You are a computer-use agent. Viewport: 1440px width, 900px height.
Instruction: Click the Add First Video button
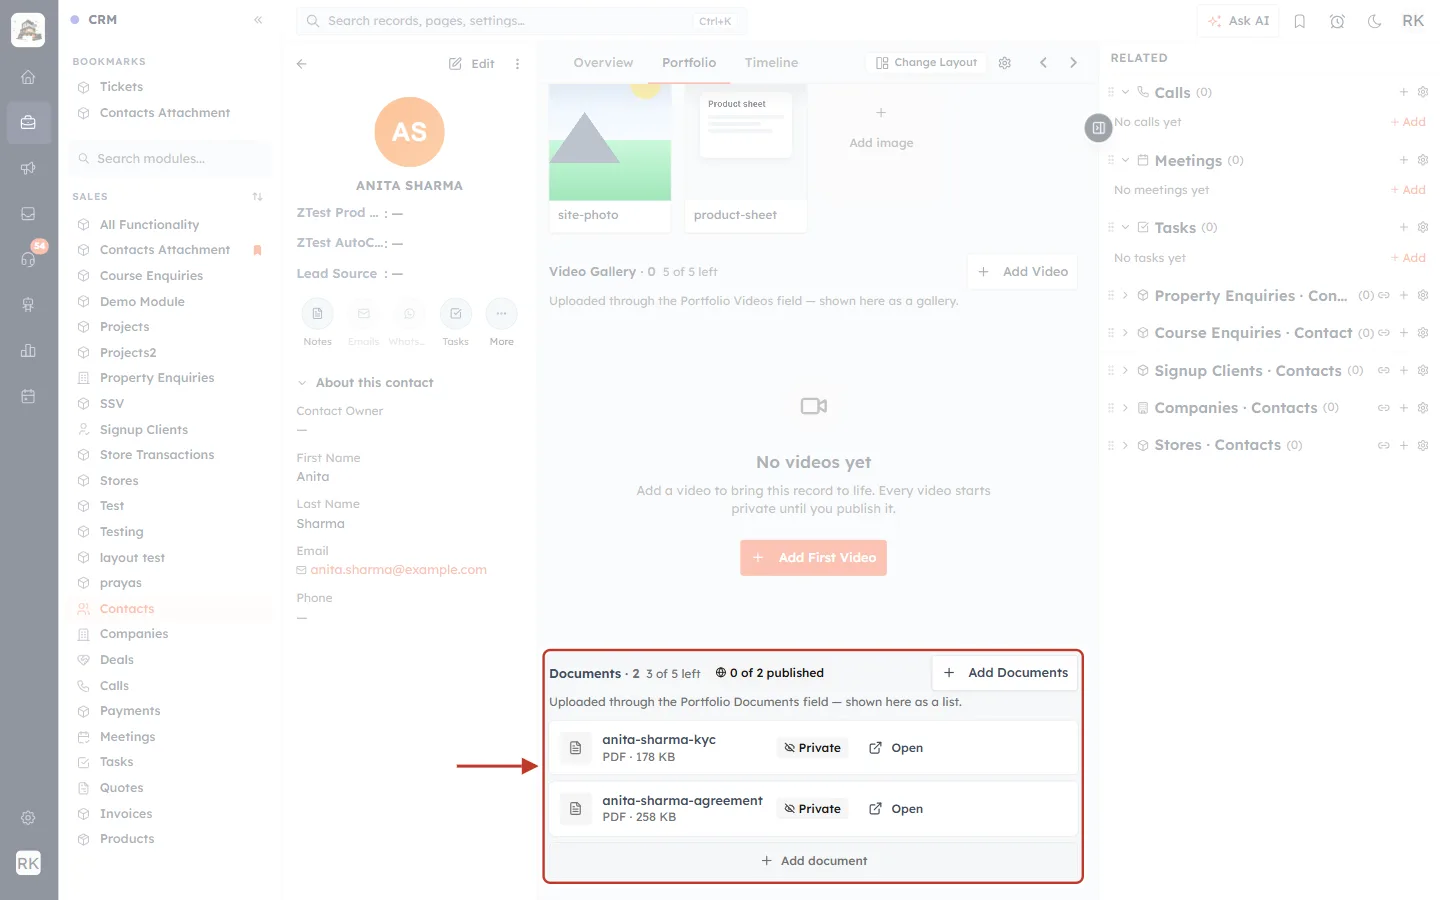point(813,558)
